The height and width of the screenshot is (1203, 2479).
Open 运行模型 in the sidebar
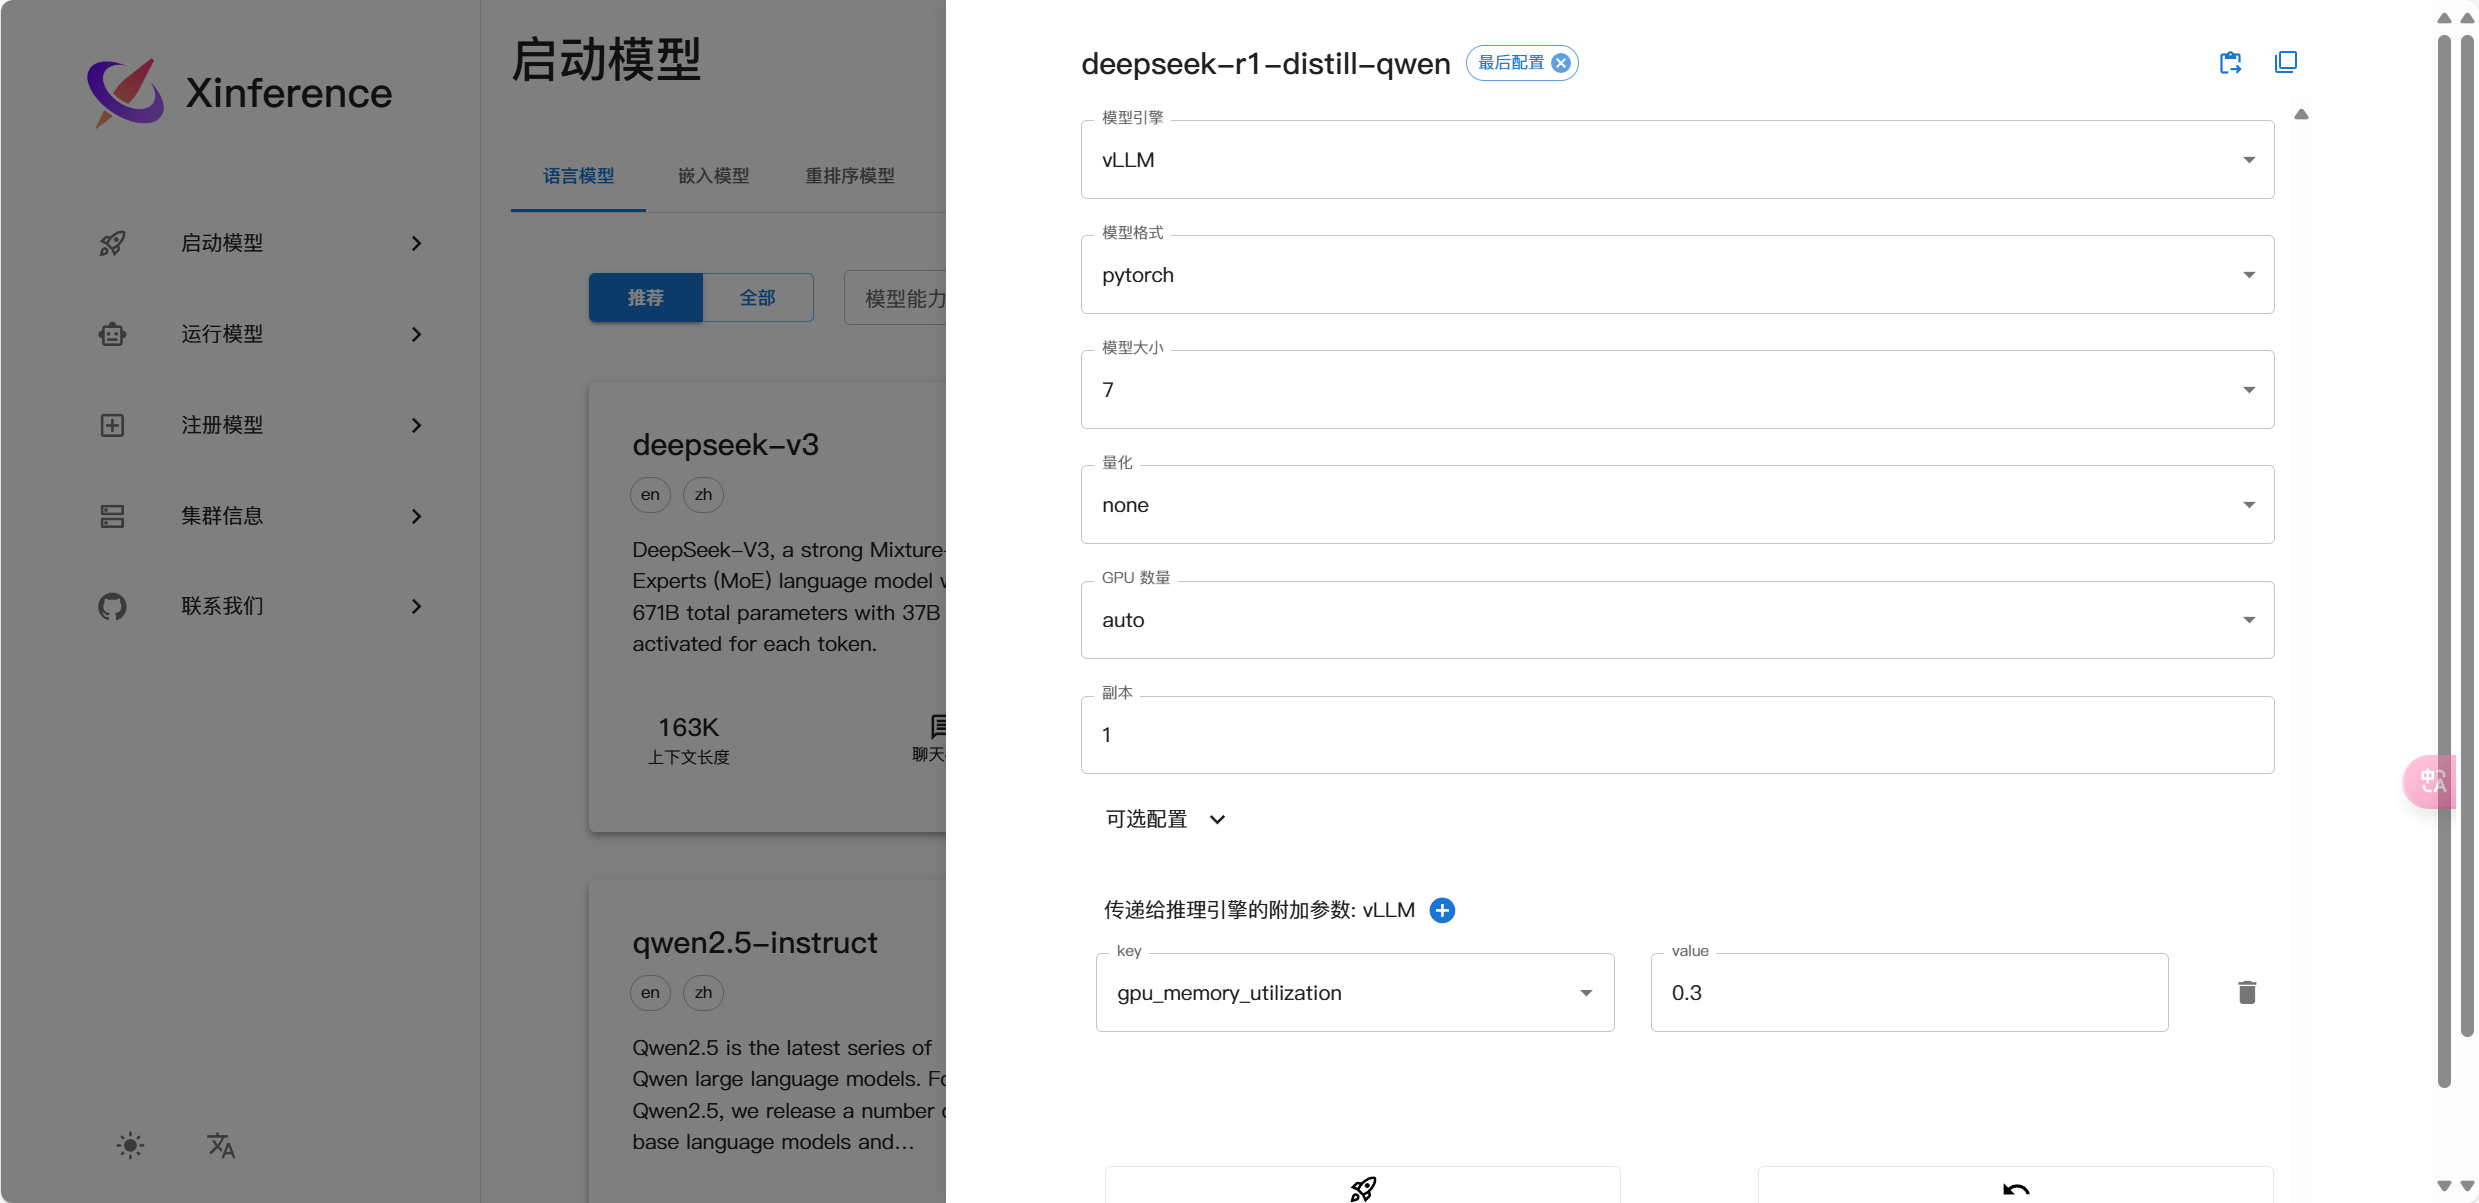coord(222,334)
